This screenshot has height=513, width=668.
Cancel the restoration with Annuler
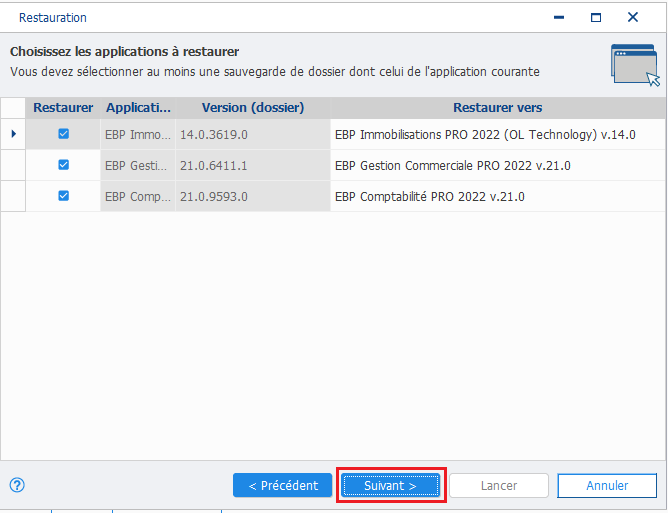coord(607,485)
